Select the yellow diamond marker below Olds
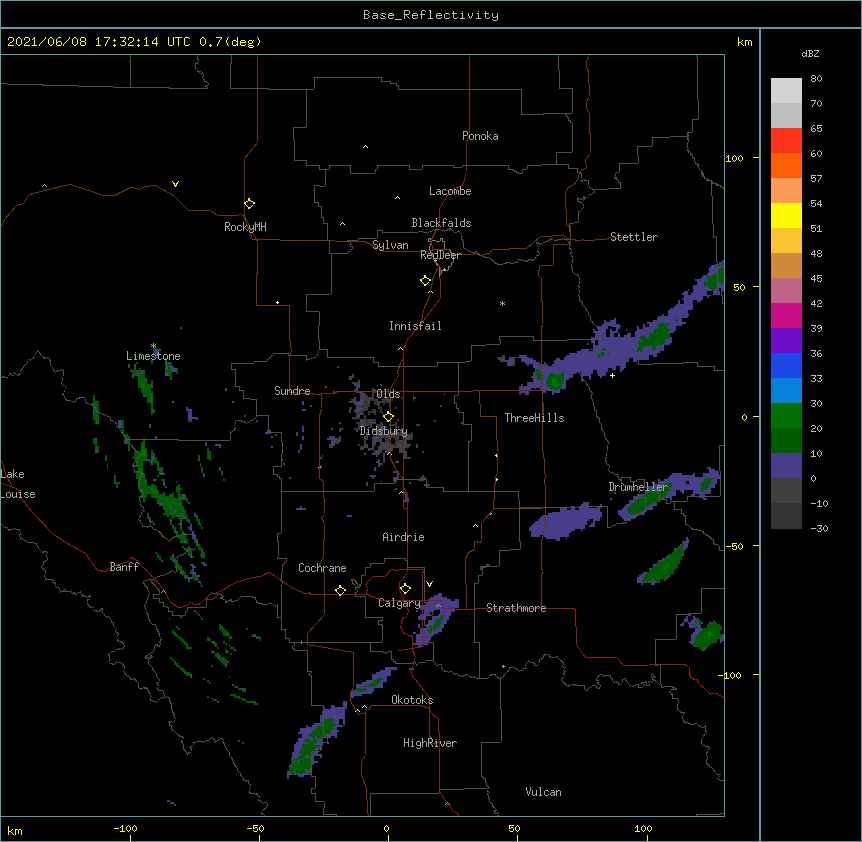The height and width of the screenshot is (842, 862). point(388,417)
